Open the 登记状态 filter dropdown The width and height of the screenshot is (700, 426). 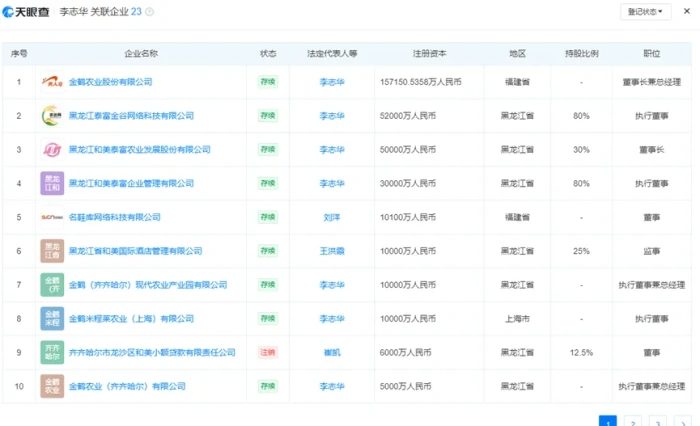(645, 12)
